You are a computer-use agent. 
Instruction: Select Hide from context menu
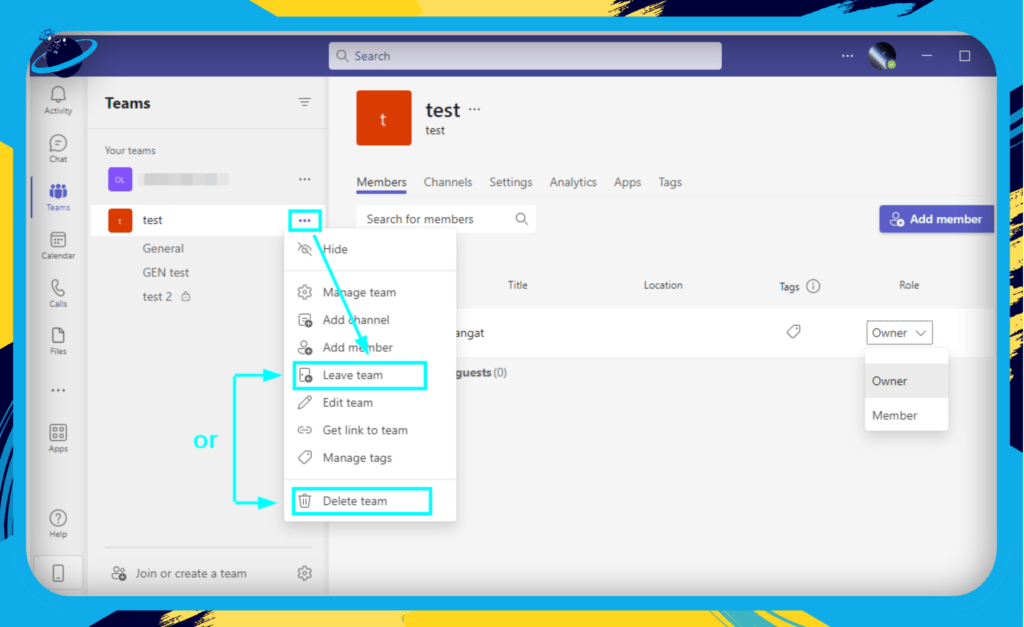[x=370, y=249]
